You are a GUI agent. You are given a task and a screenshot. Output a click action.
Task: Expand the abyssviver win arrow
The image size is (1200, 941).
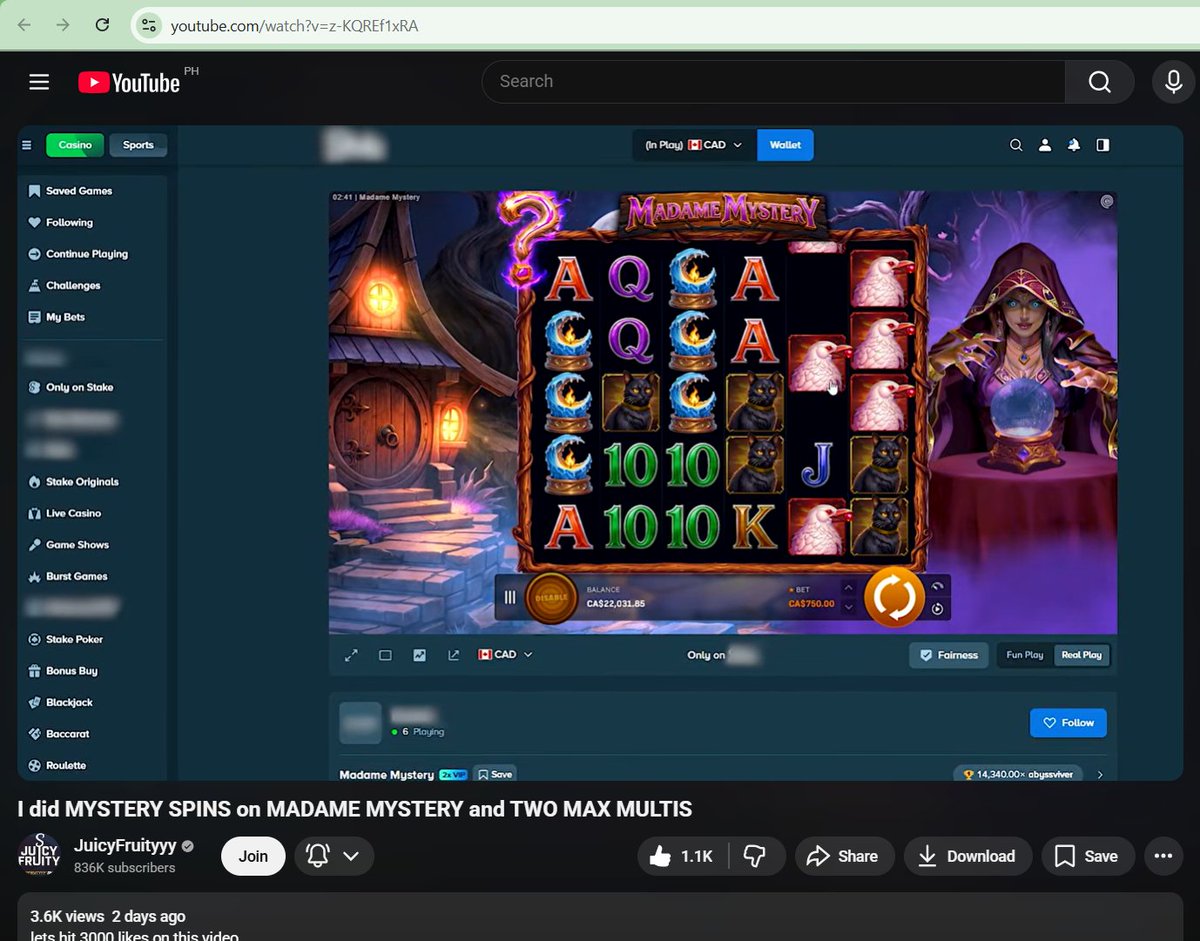1100,774
